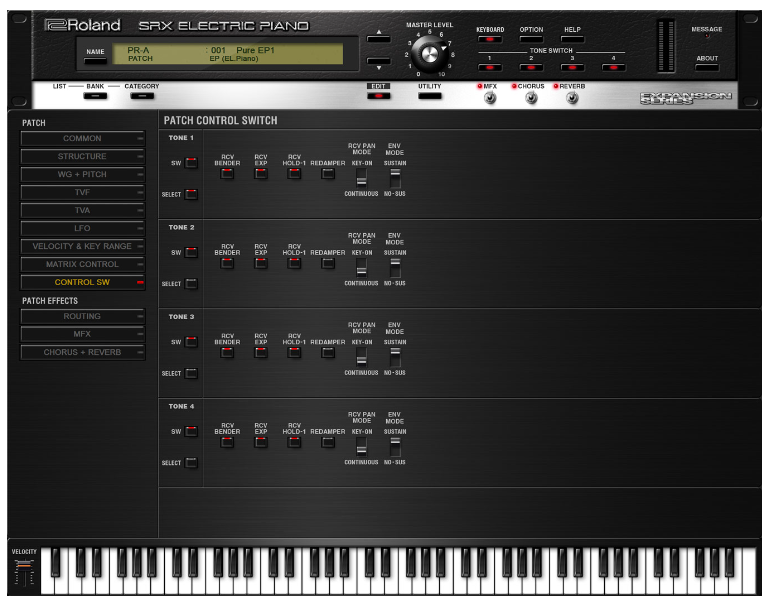Open the MFX effects page
This screenshot has width=776, height=610.
(83, 334)
